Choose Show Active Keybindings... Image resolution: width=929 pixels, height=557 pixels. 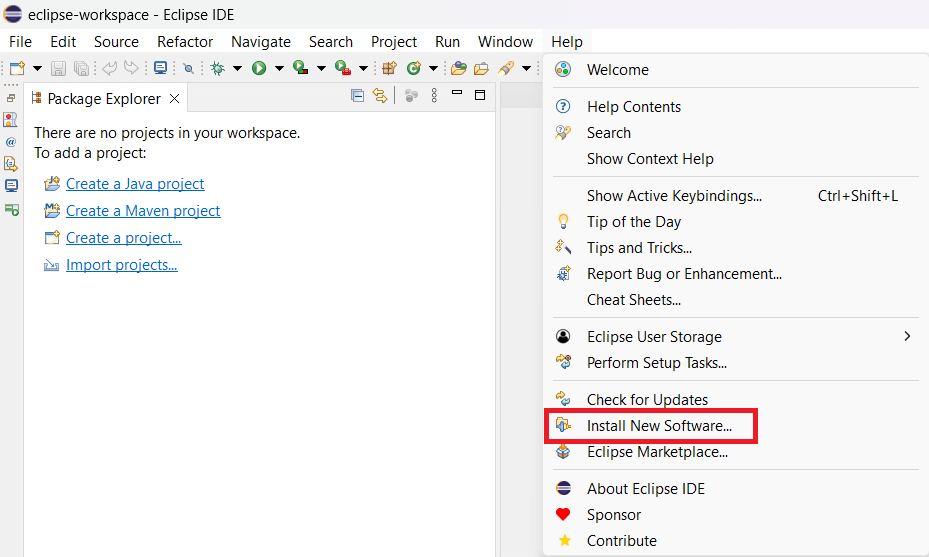pos(735,196)
